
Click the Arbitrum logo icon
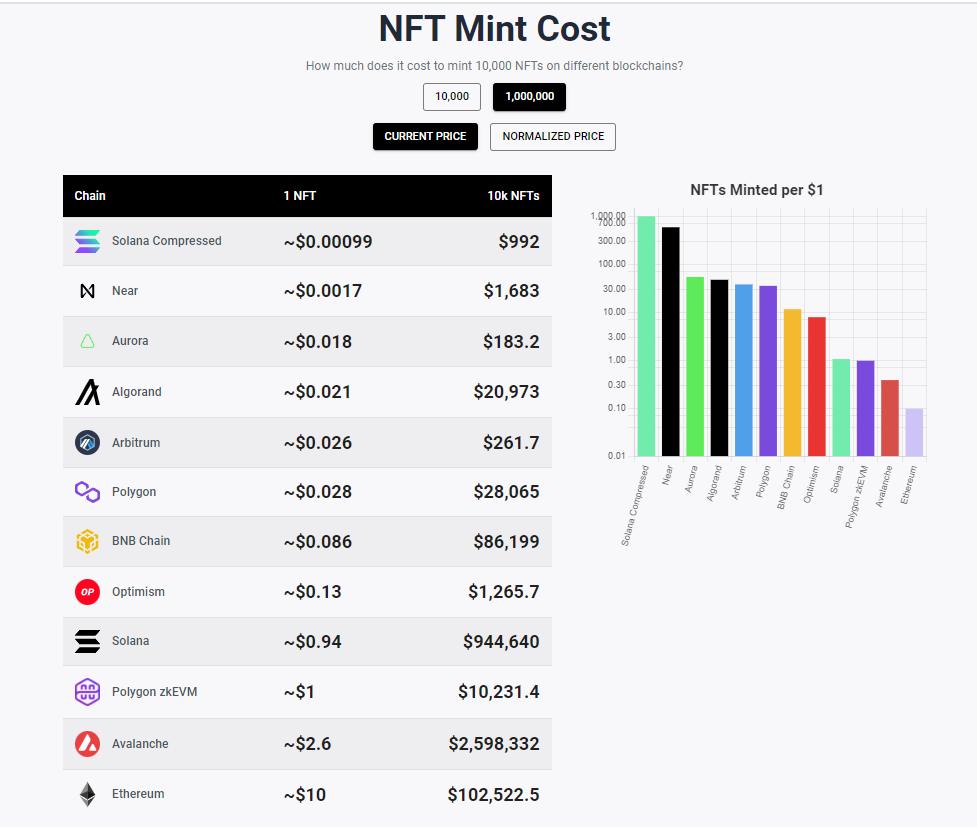[87, 443]
